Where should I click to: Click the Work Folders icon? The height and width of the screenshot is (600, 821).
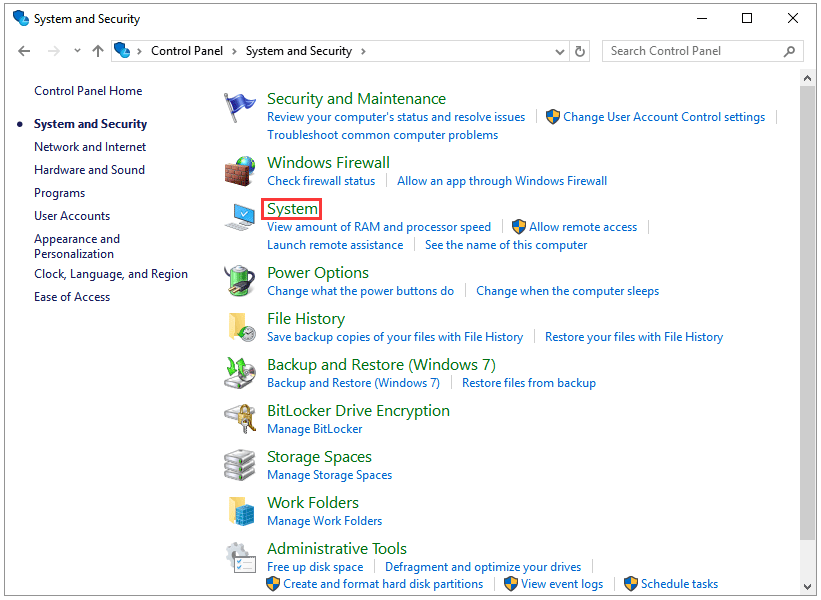pos(241,511)
